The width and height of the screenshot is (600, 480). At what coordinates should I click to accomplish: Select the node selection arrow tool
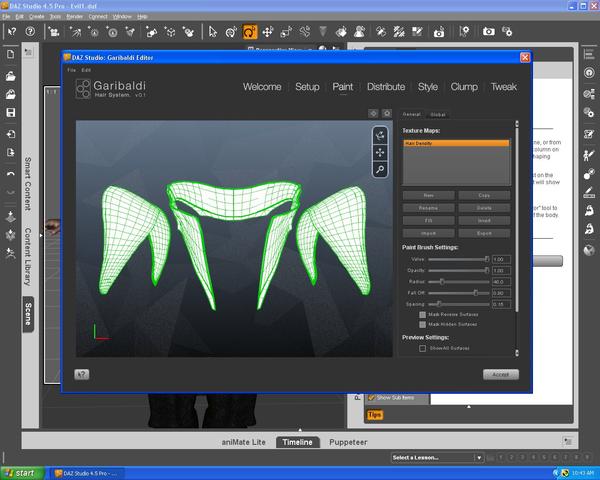(212, 32)
